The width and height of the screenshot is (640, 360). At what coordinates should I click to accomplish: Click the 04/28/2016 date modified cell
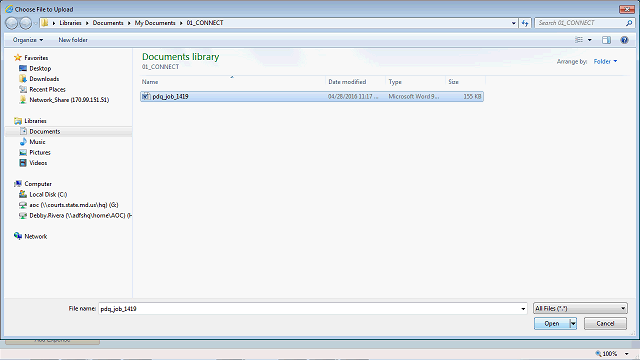point(353,96)
